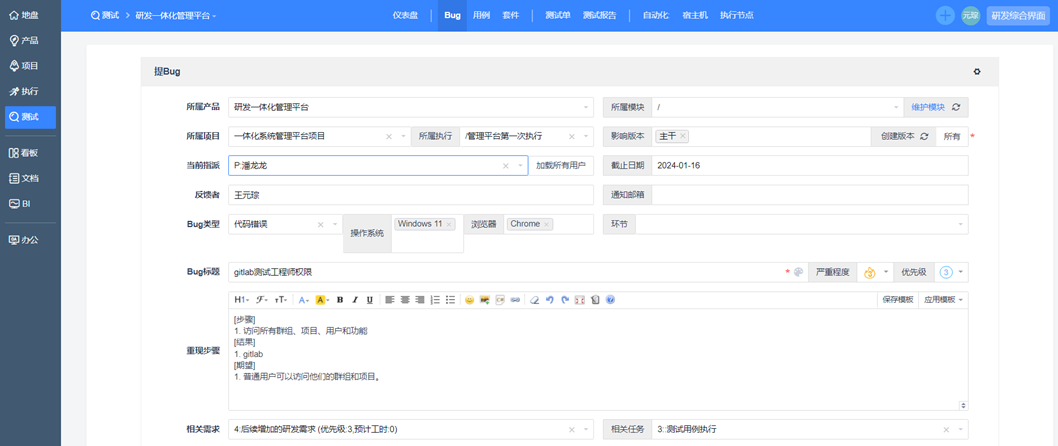The height and width of the screenshot is (446, 1058).
Task: Redo the editor change
Action: [x=565, y=300]
